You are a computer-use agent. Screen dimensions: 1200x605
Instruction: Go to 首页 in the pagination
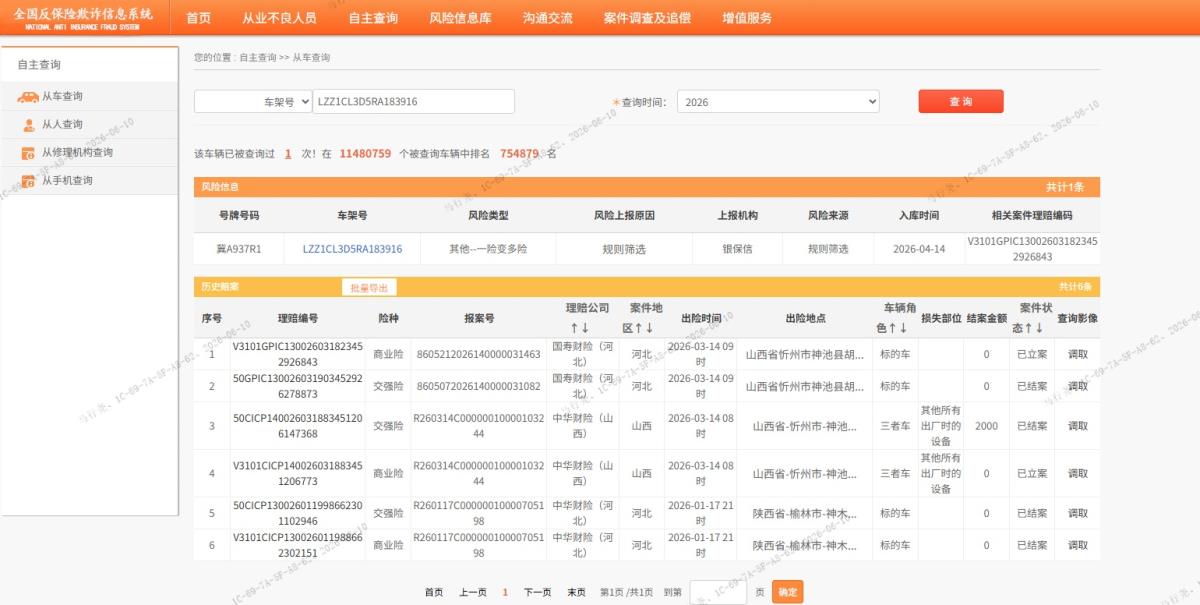click(433, 593)
